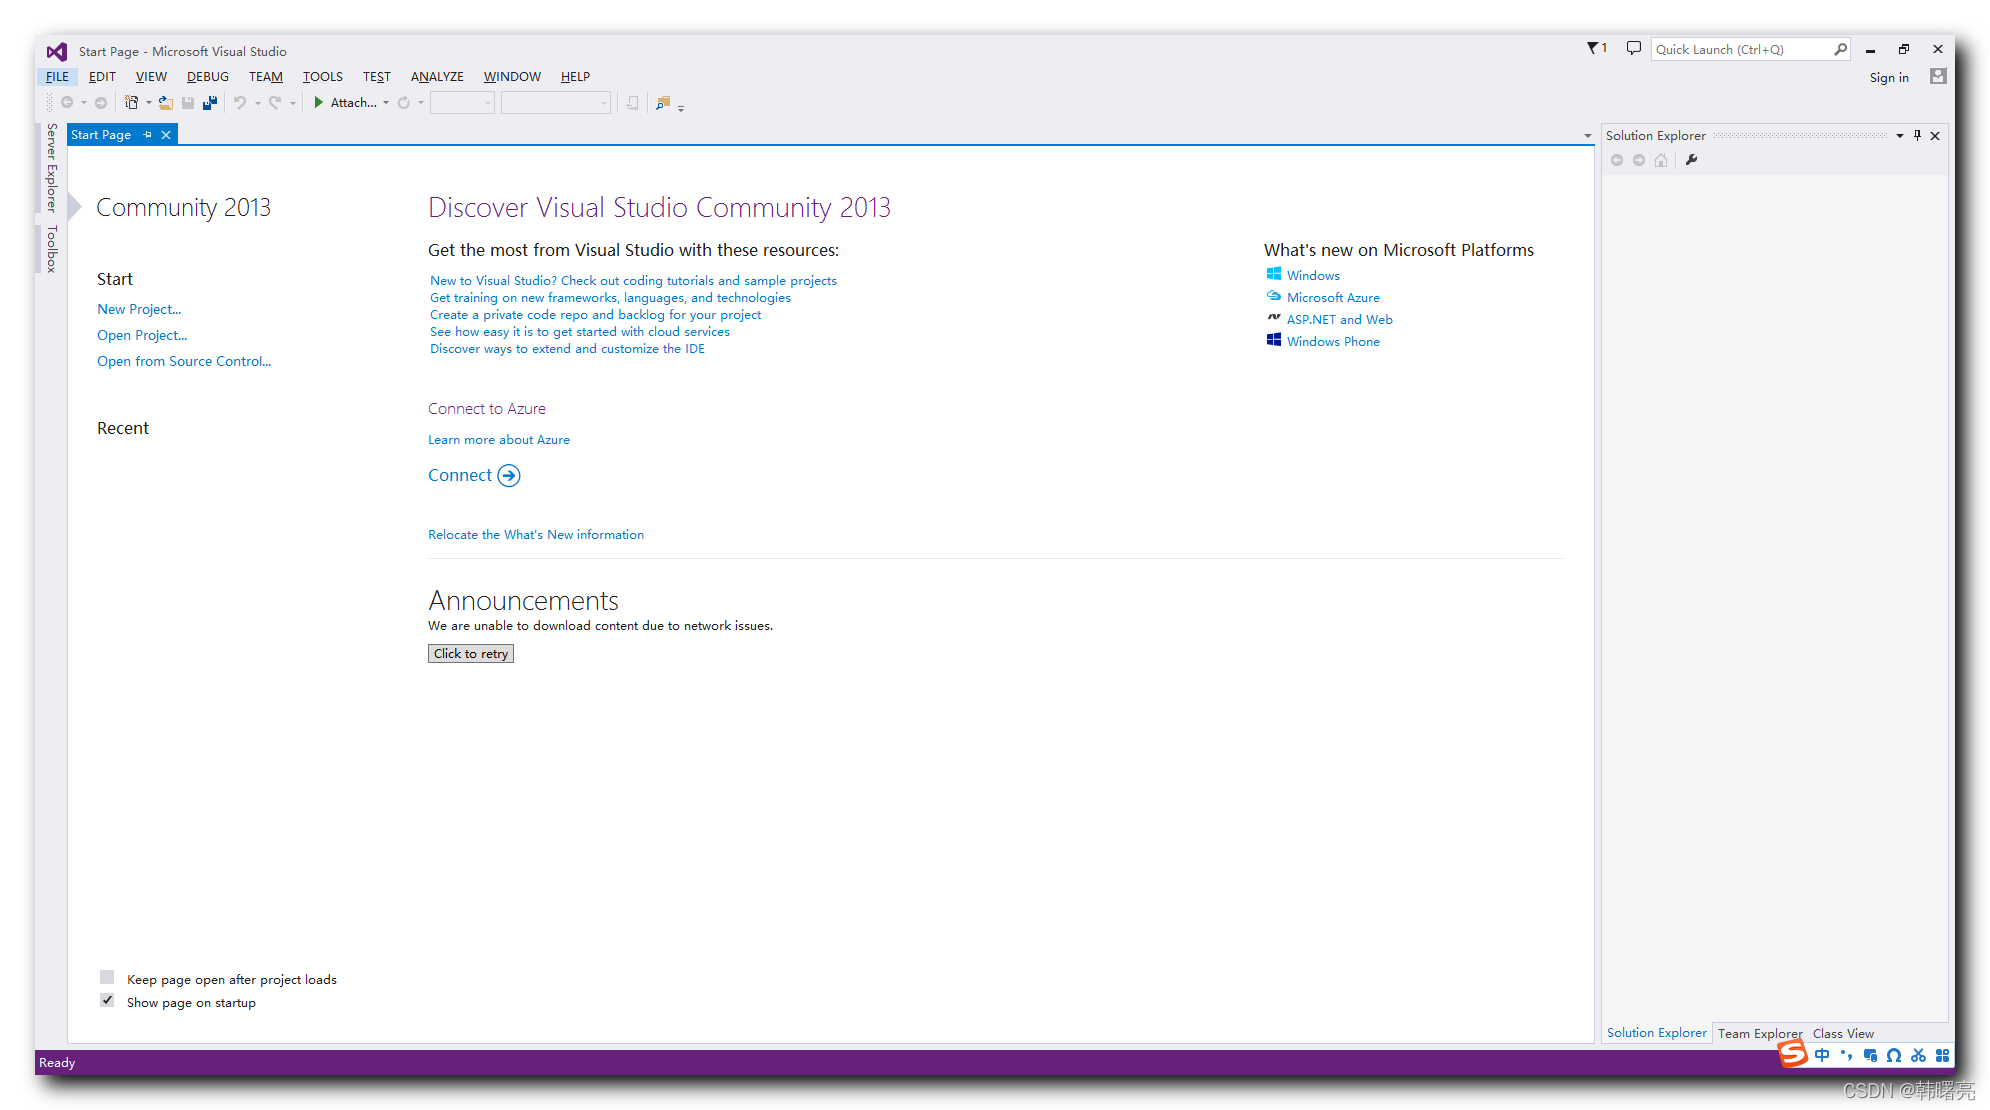Screen dimensions: 1990x1110
Task: Click Solution Explorer Back arrow icon
Action: (1617, 160)
